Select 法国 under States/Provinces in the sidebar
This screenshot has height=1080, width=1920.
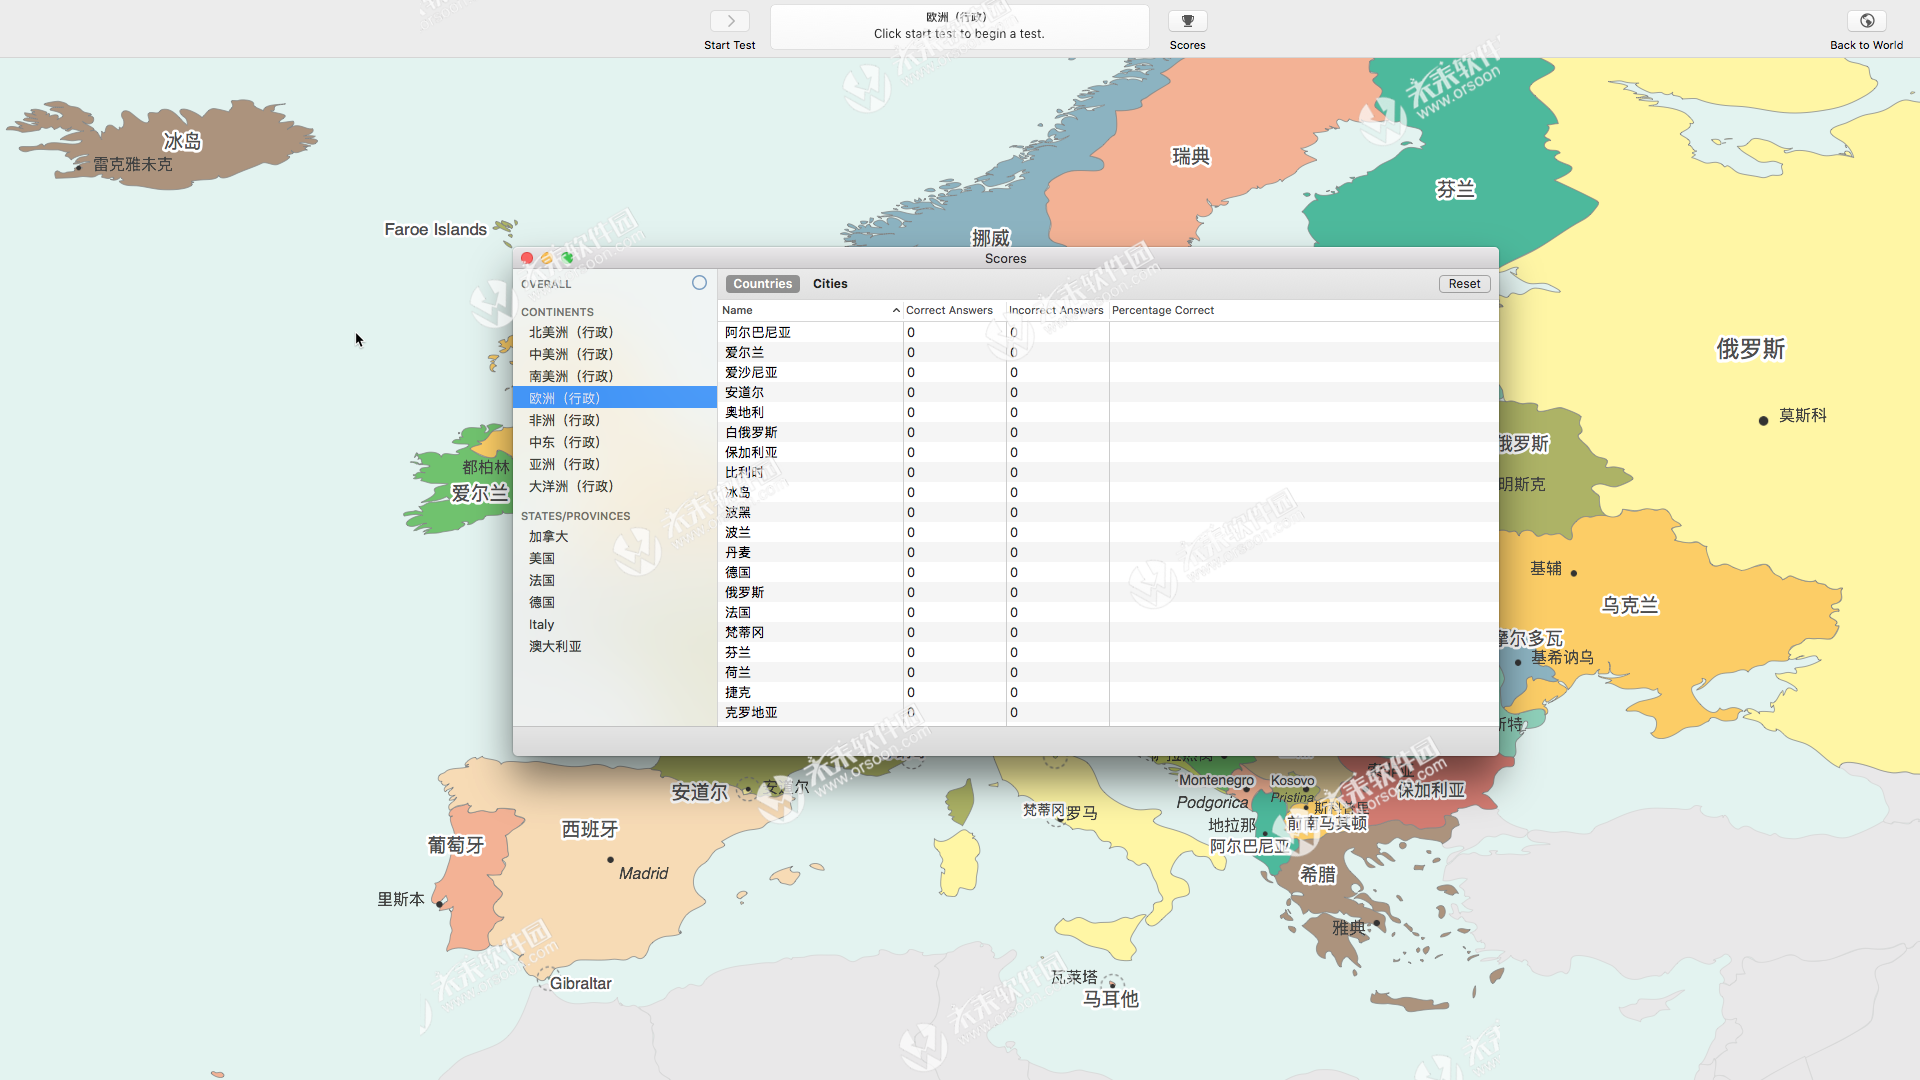click(x=614, y=580)
